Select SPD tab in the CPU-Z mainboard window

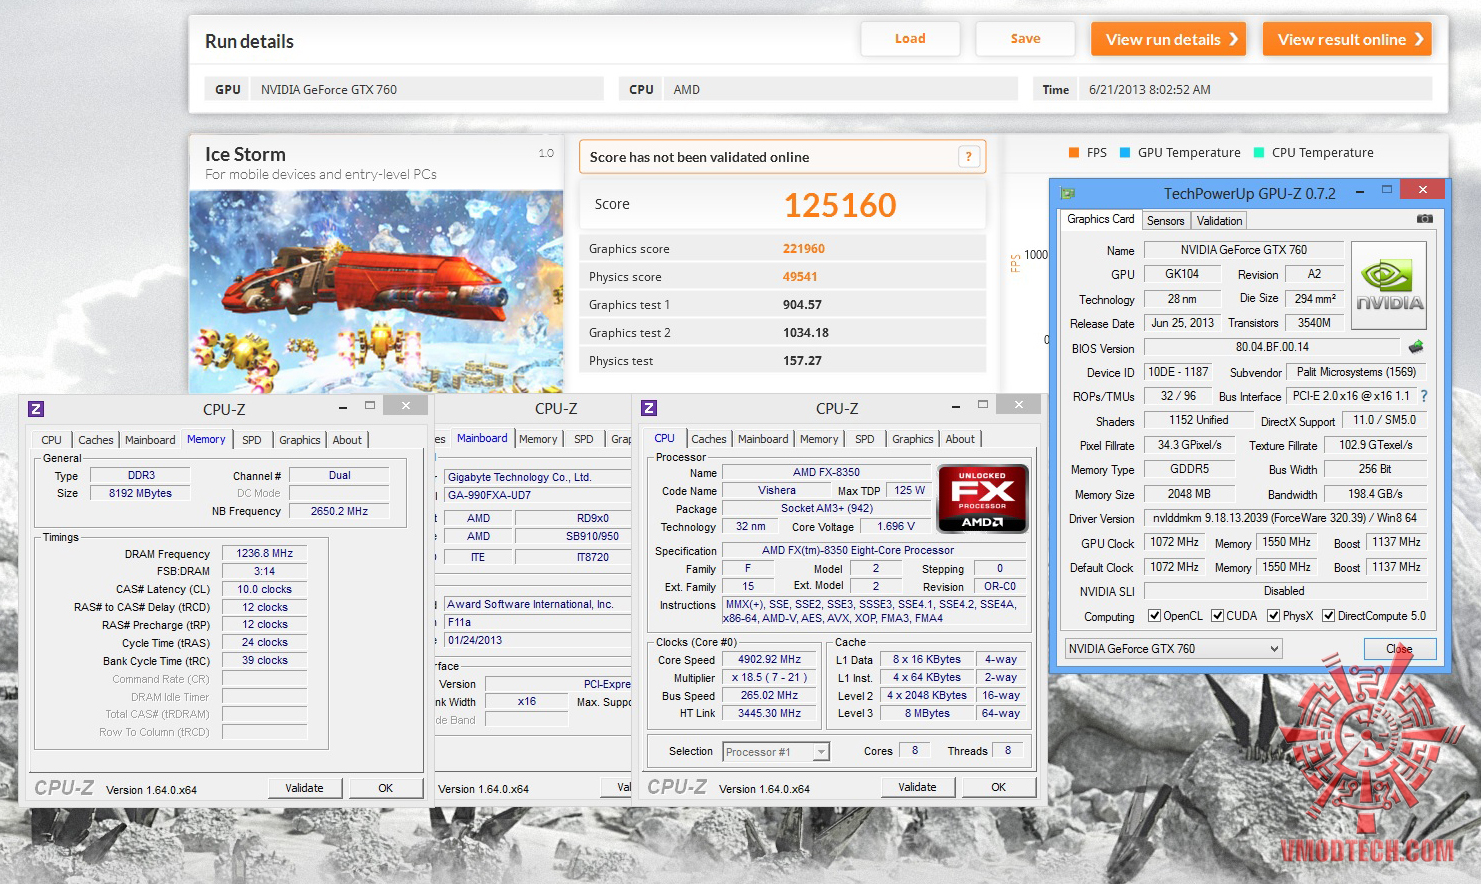[584, 439]
